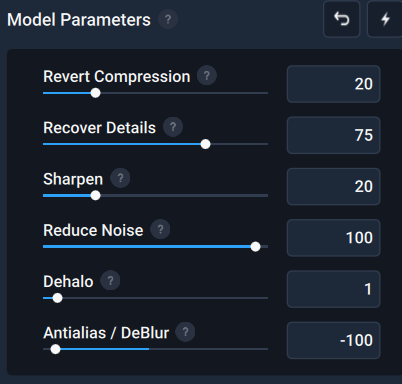Viewport: 402px width, 384px height.
Task: Open help icon beside Model Parameters
Action: click(x=168, y=19)
